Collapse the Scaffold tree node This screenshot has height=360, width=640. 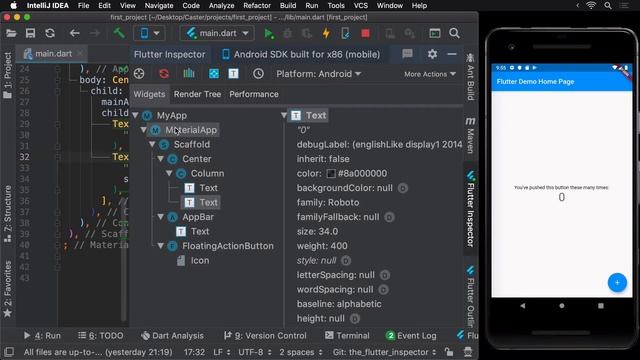pos(152,144)
